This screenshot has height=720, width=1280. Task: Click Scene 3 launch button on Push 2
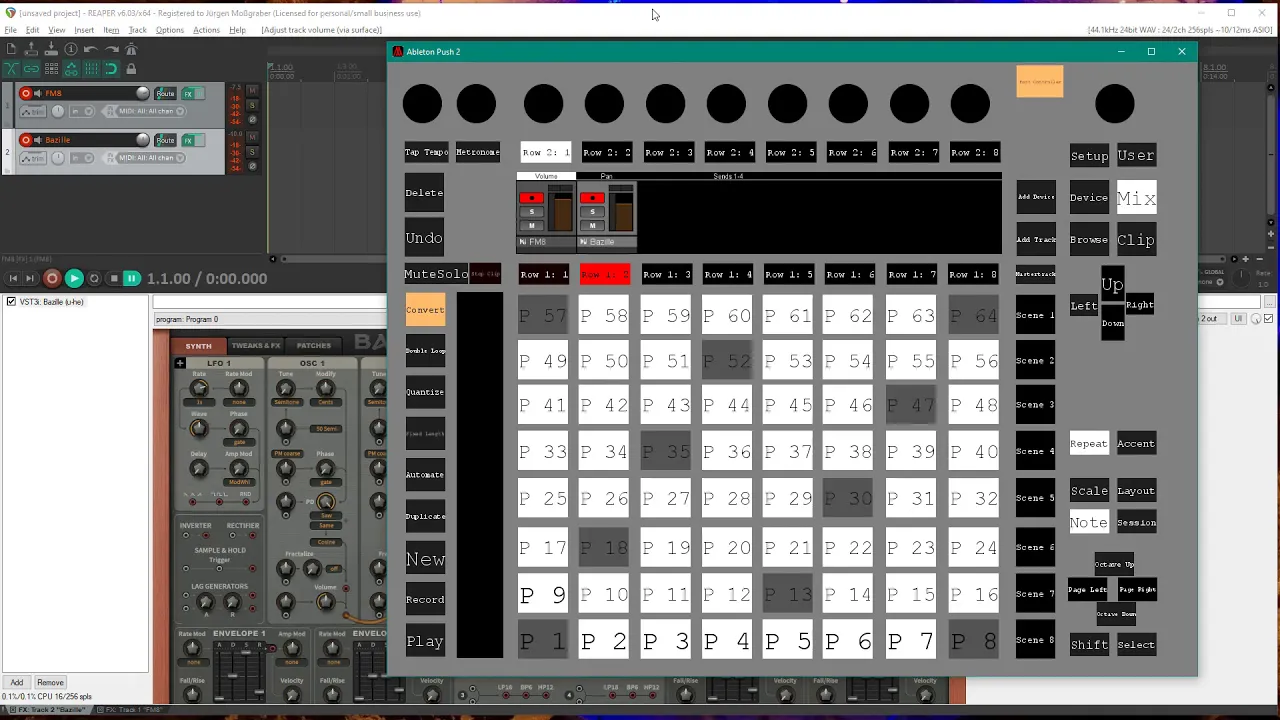1035,405
